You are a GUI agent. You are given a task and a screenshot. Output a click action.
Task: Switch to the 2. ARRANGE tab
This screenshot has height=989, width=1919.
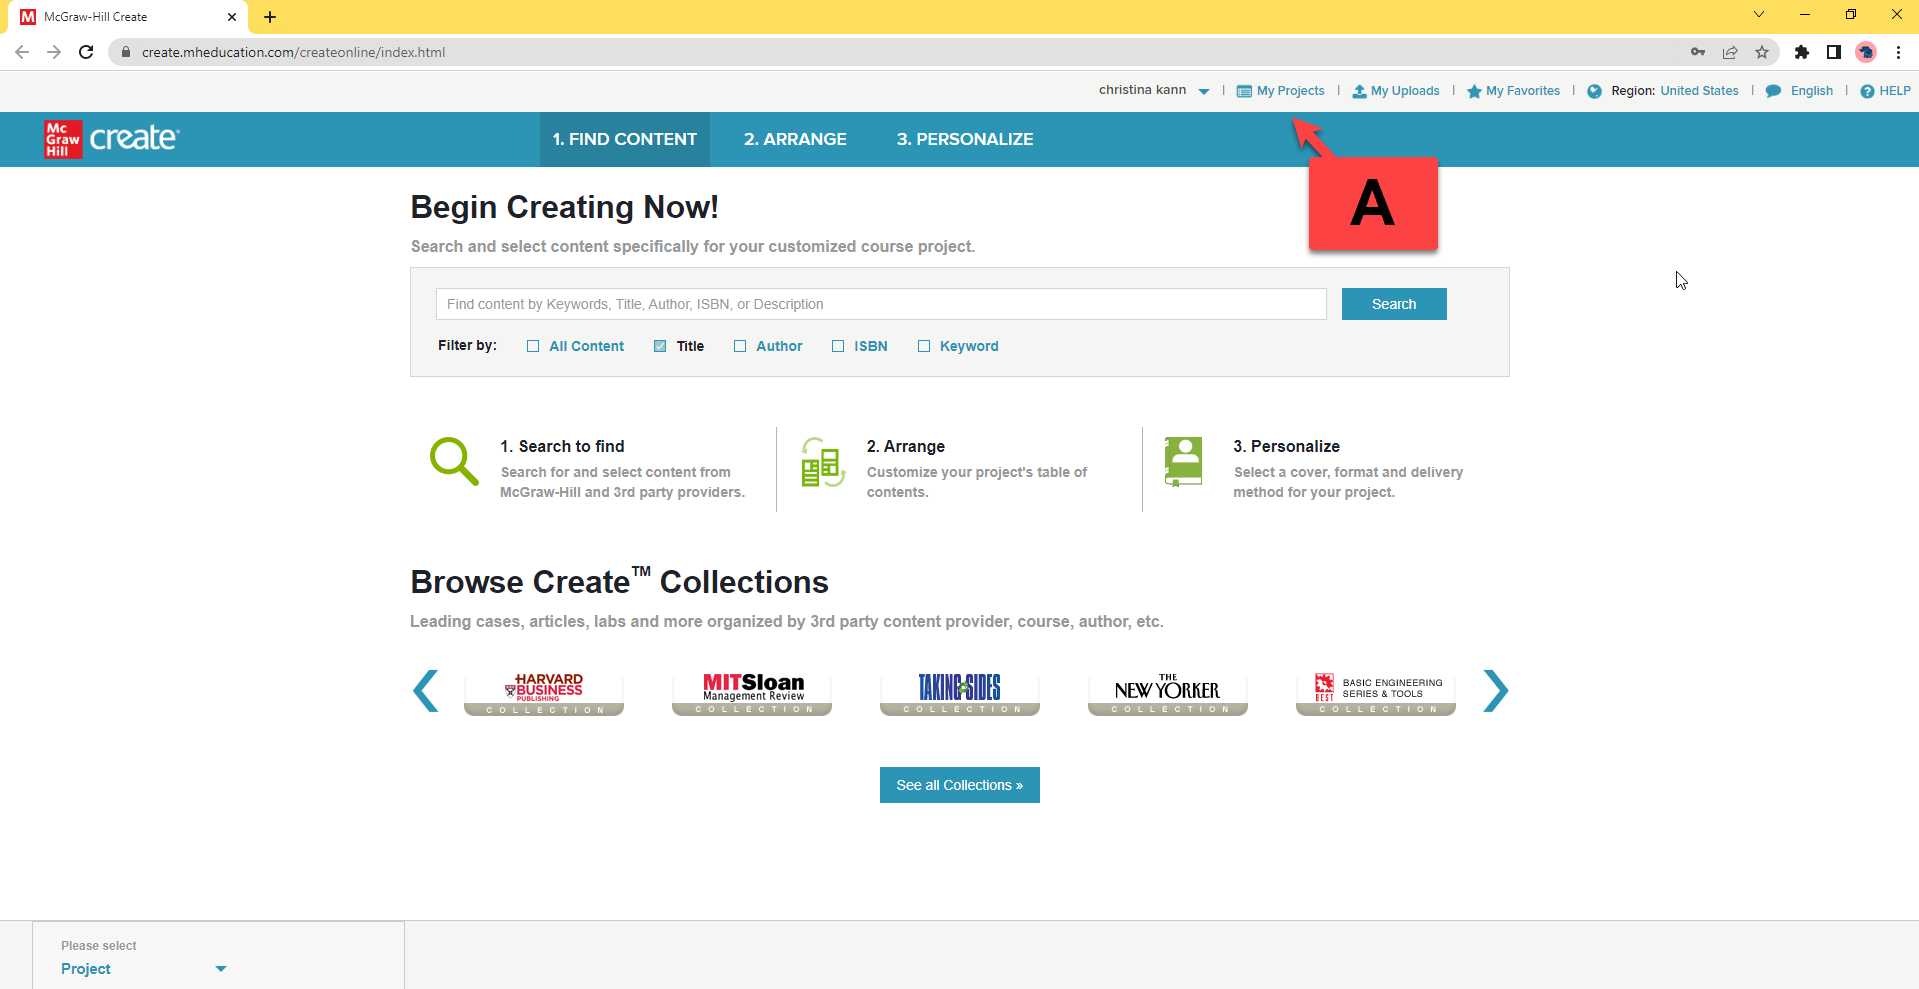[795, 139]
